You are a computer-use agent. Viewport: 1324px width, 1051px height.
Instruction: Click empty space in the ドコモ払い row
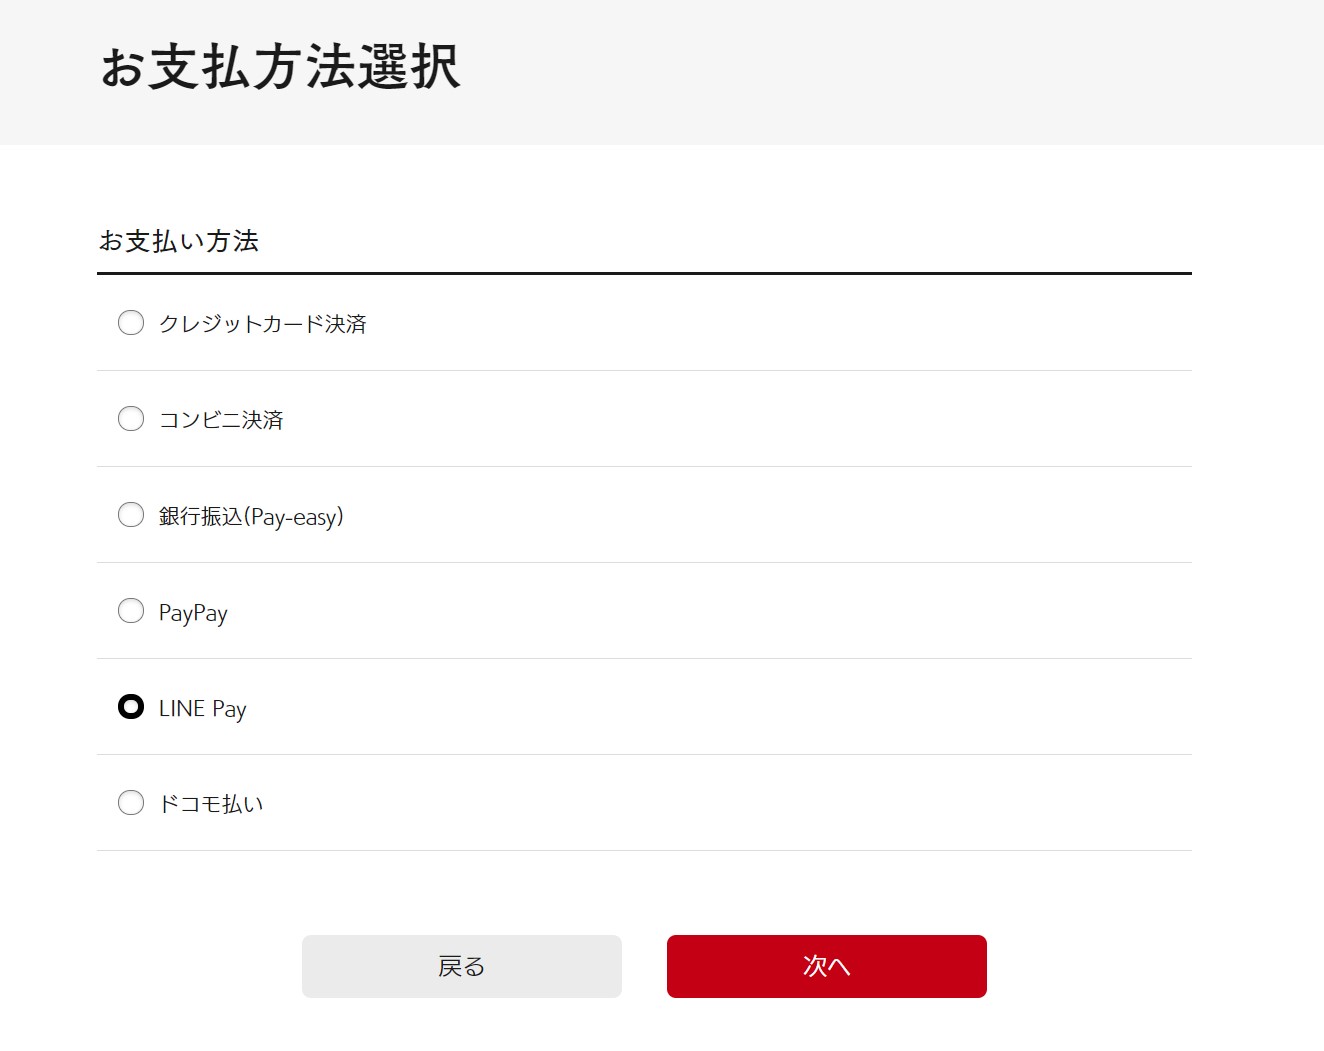(x=720, y=803)
